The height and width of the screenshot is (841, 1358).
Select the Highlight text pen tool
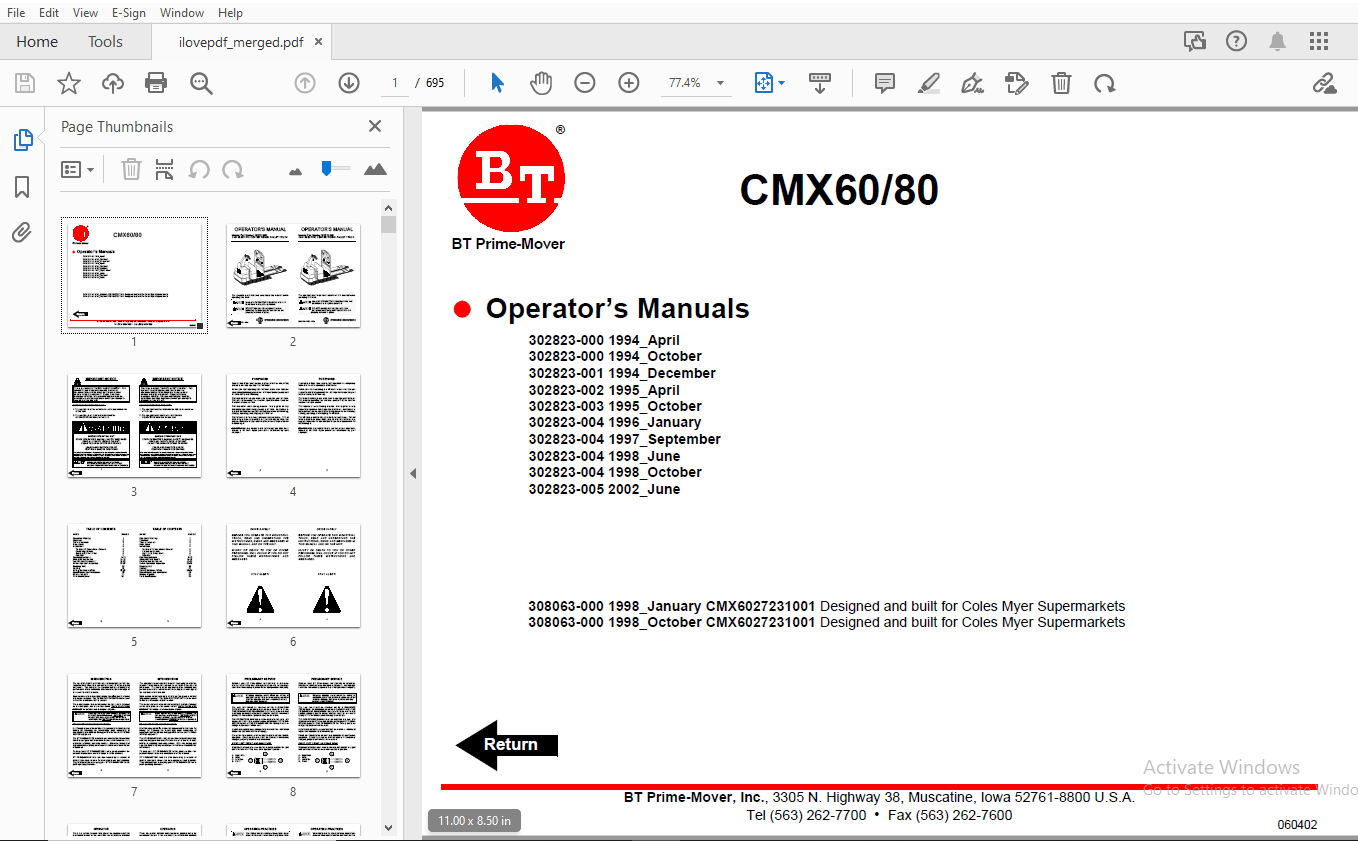pyautogui.click(x=929, y=83)
